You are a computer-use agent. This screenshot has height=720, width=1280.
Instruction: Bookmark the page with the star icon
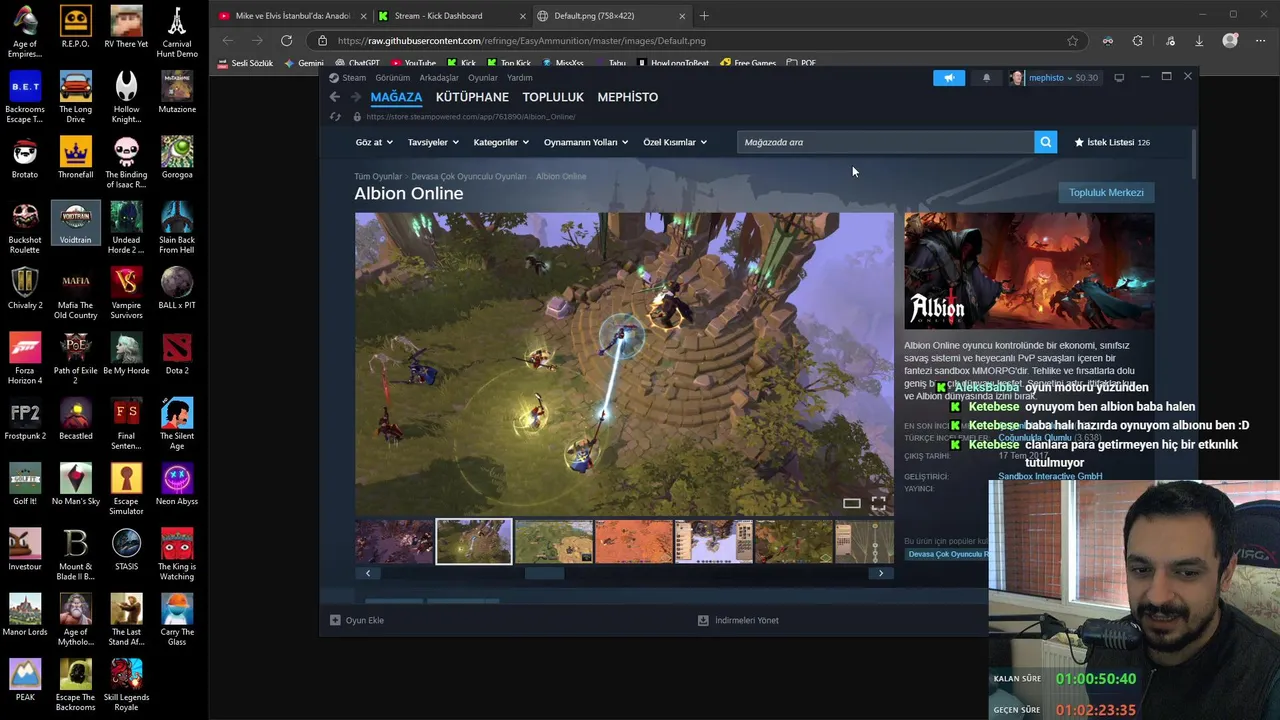1072,41
